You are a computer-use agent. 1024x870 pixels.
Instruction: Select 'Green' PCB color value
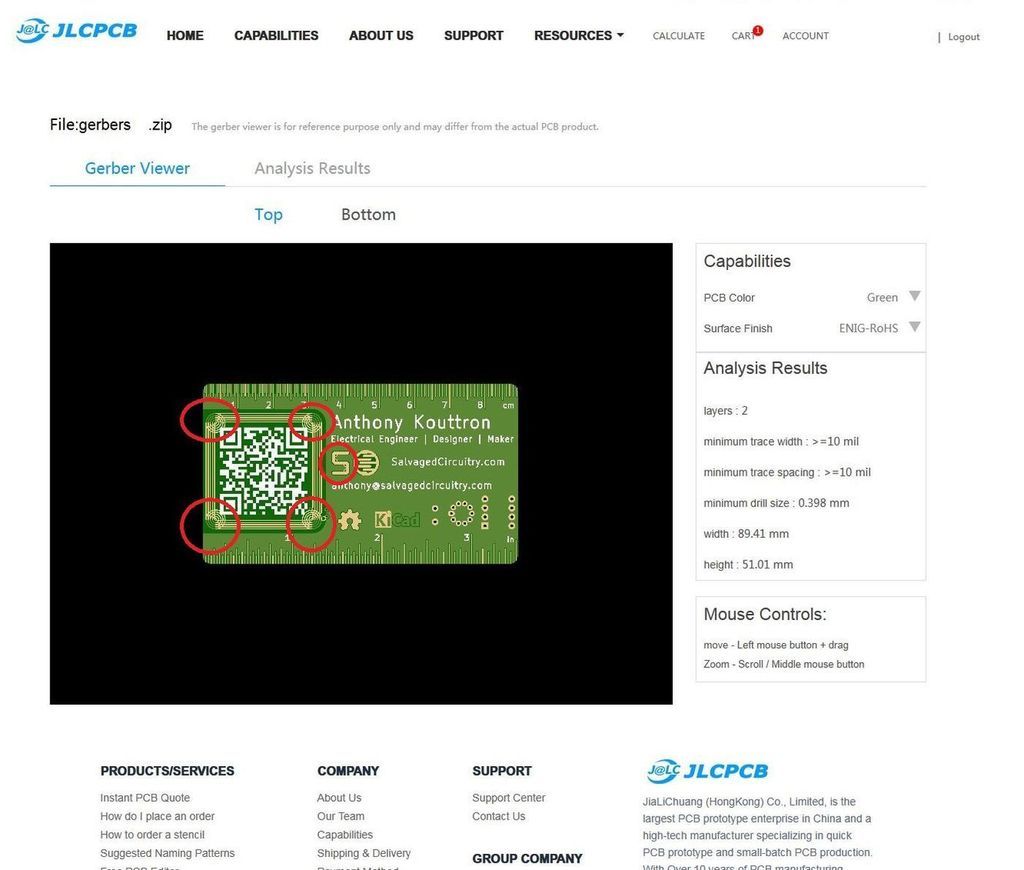click(882, 297)
